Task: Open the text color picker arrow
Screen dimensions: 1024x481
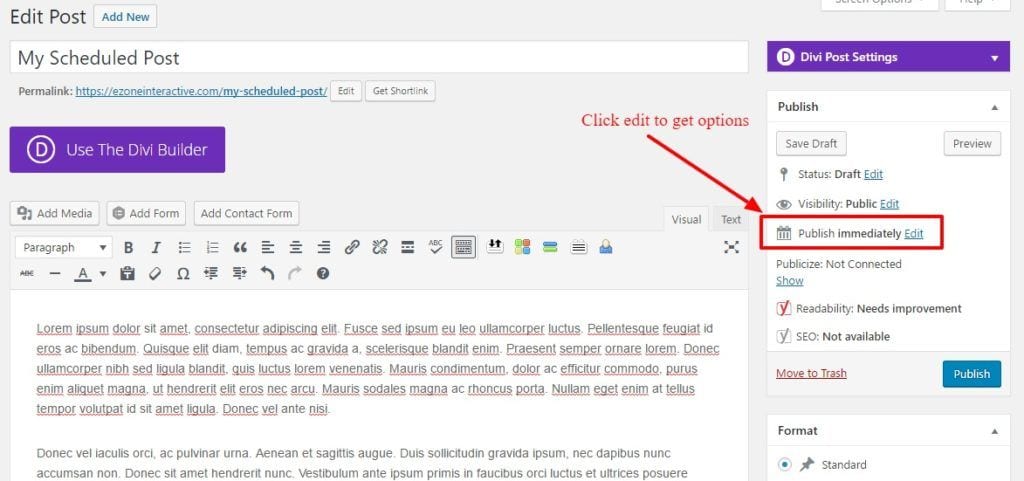Action: click(x=103, y=273)
